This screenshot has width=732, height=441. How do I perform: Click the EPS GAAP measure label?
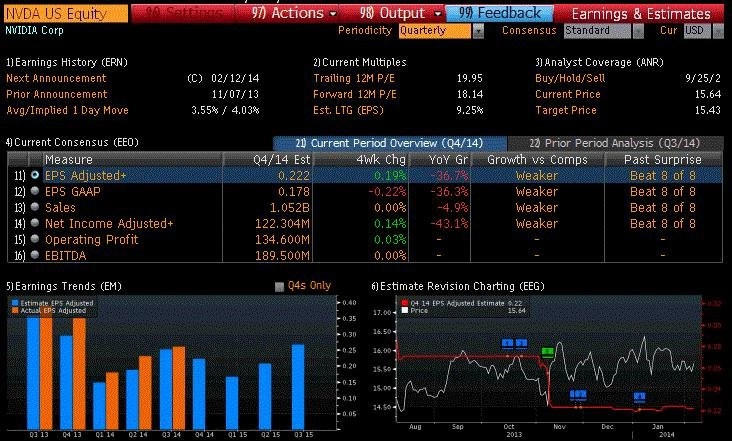[72, 191]
